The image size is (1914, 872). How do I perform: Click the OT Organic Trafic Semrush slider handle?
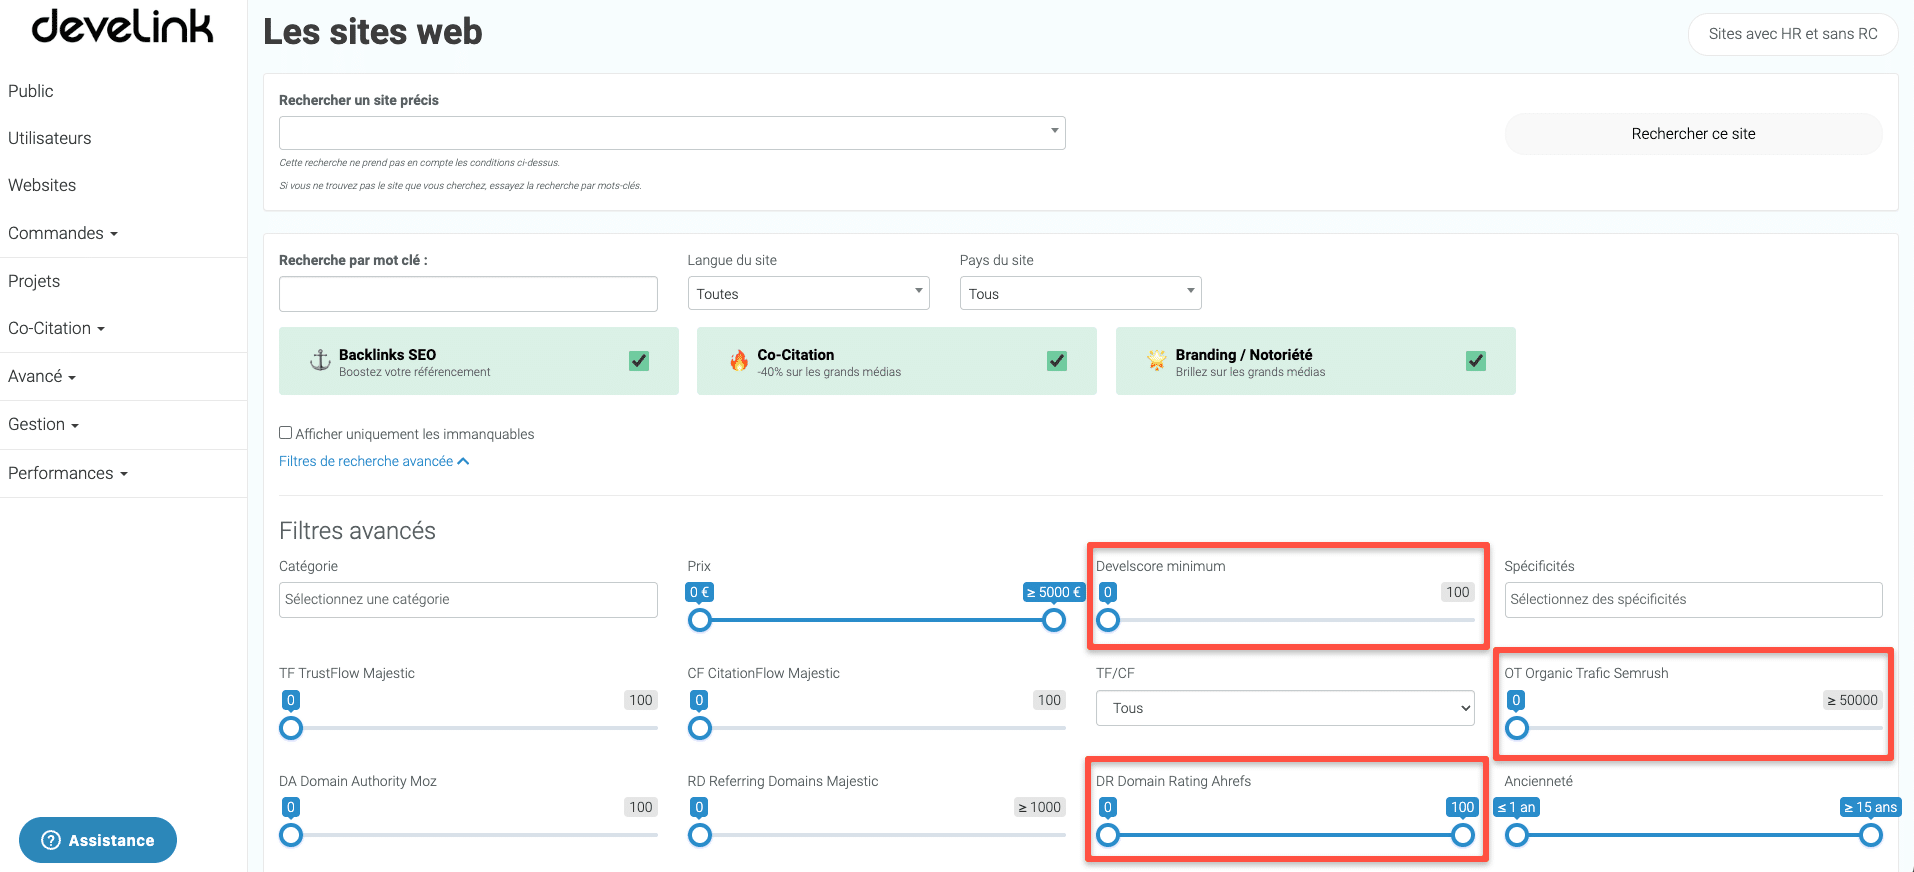(x=1517, y=728)
